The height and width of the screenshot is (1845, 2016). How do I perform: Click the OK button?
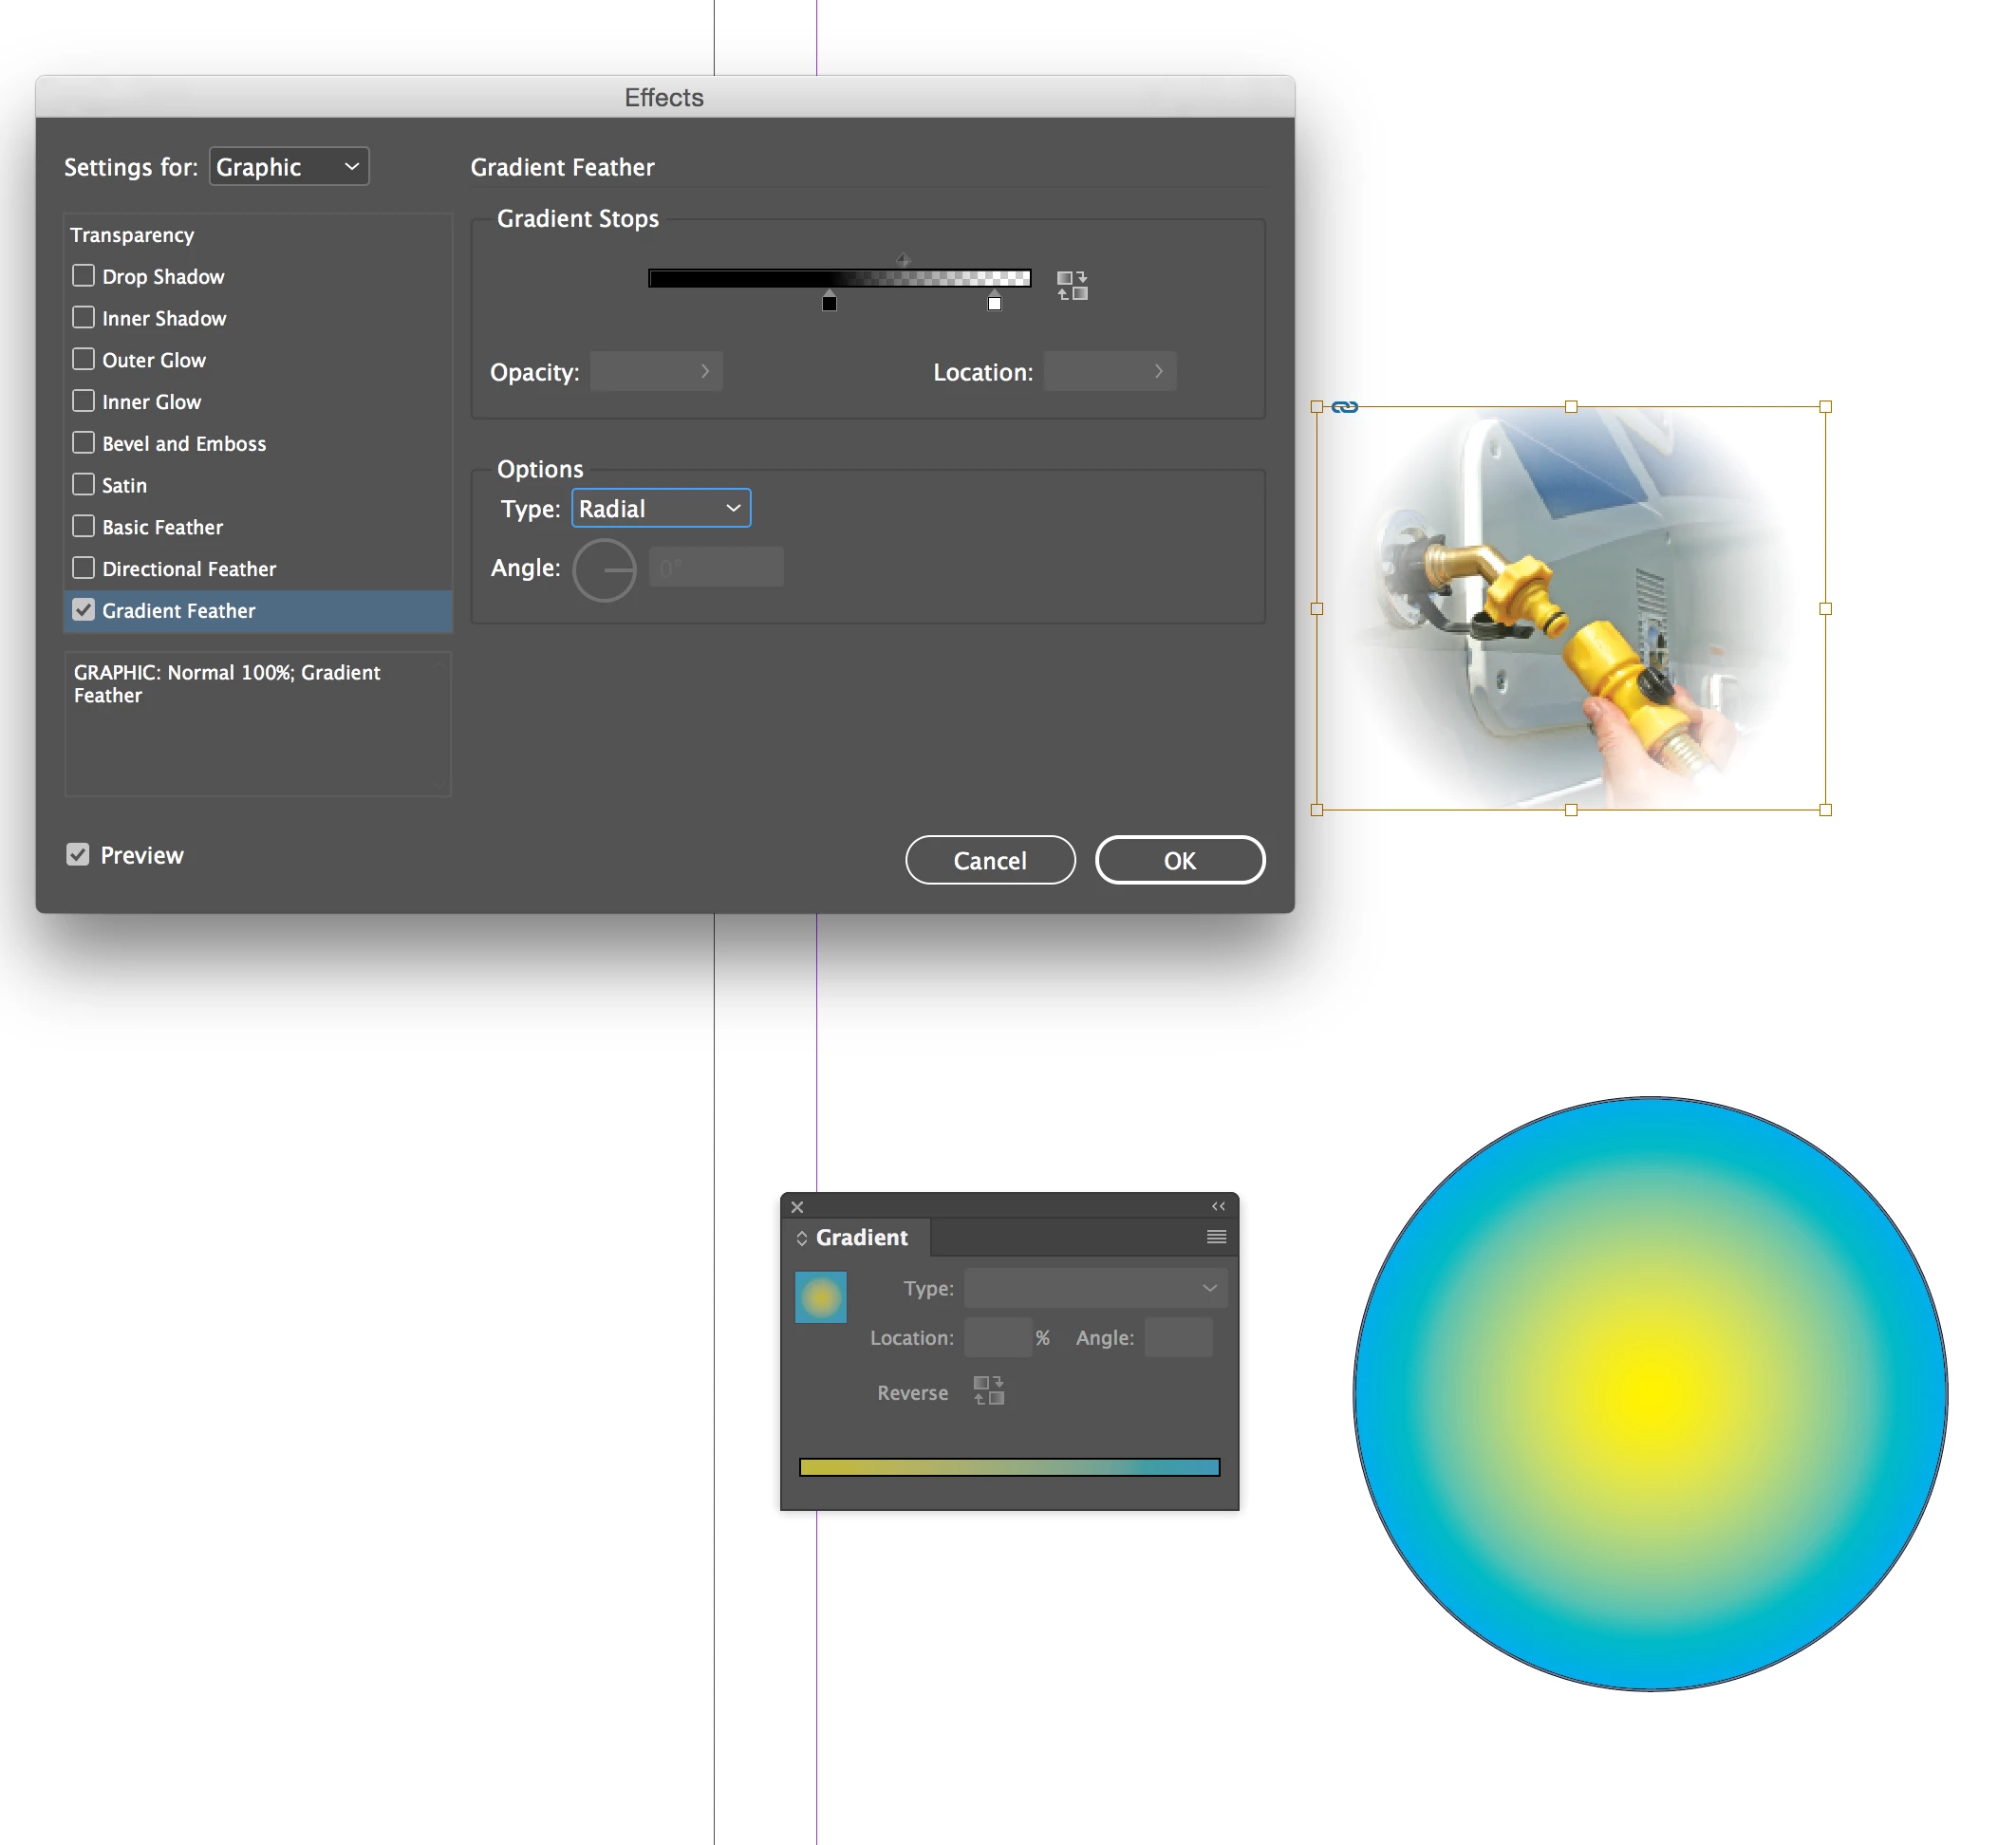1179,861
